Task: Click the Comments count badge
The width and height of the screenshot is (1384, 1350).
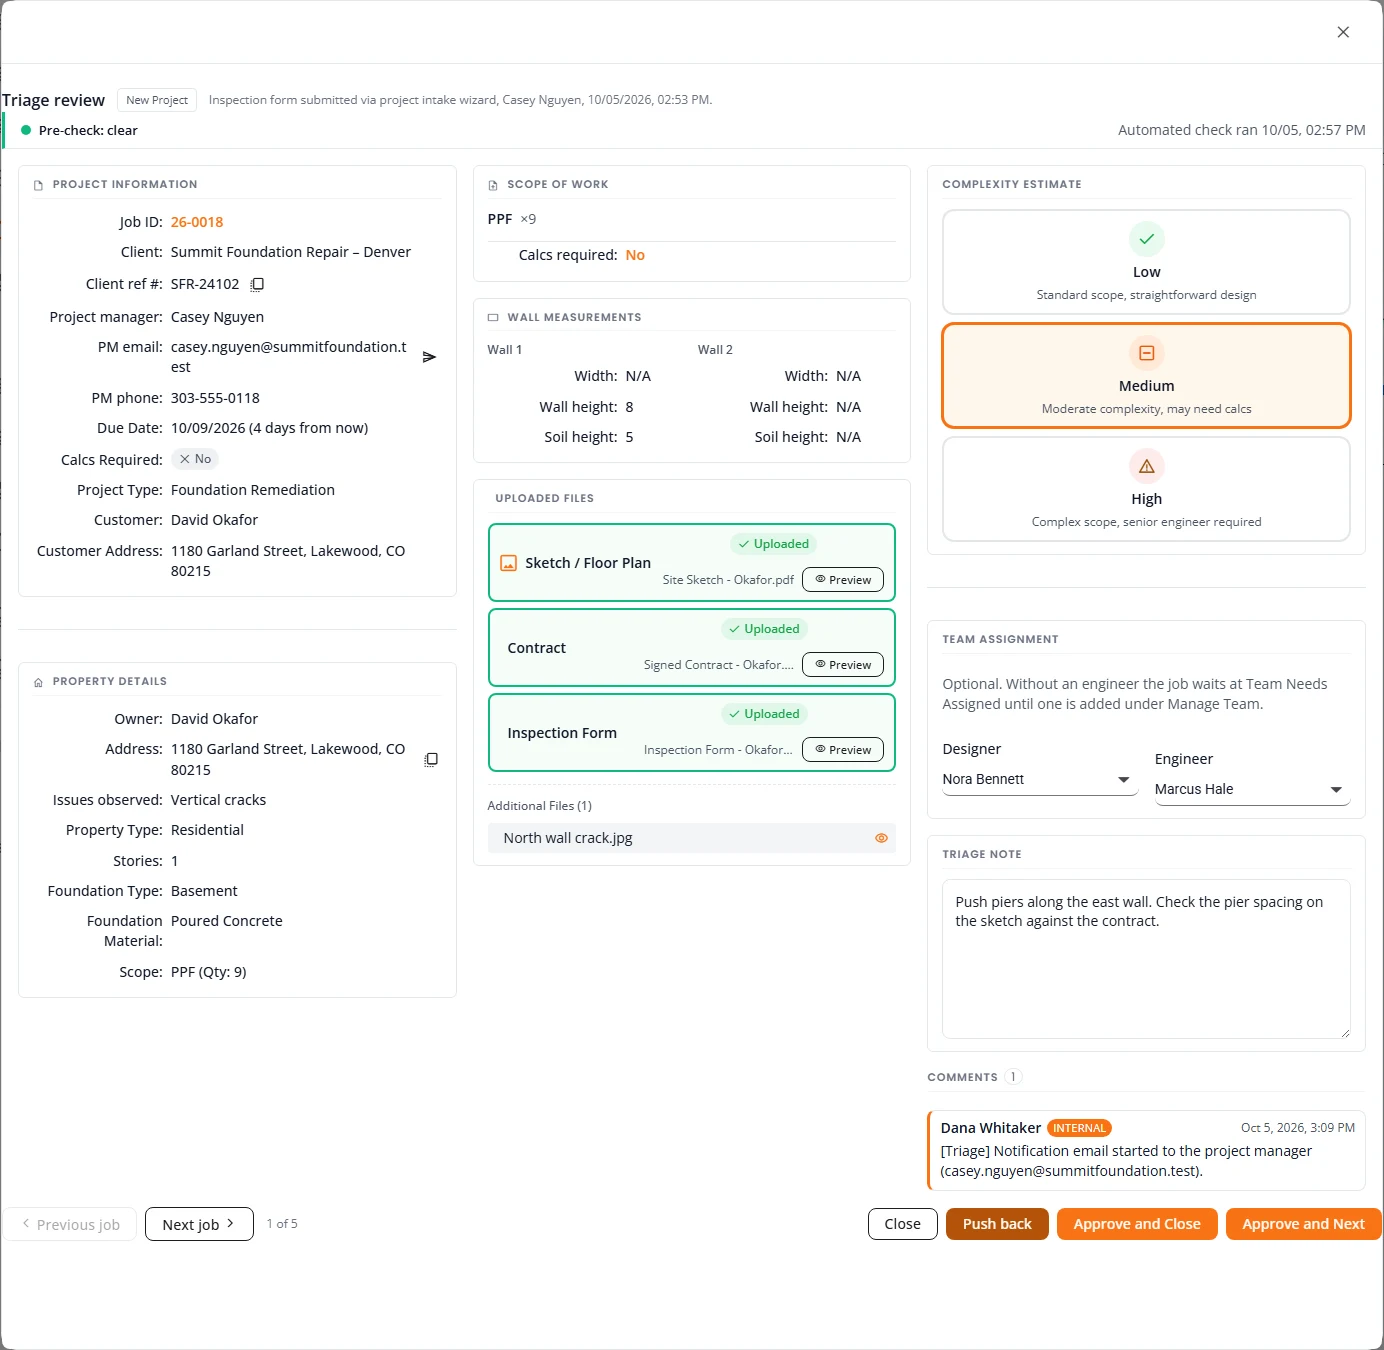Action: pos(1013,1077)
